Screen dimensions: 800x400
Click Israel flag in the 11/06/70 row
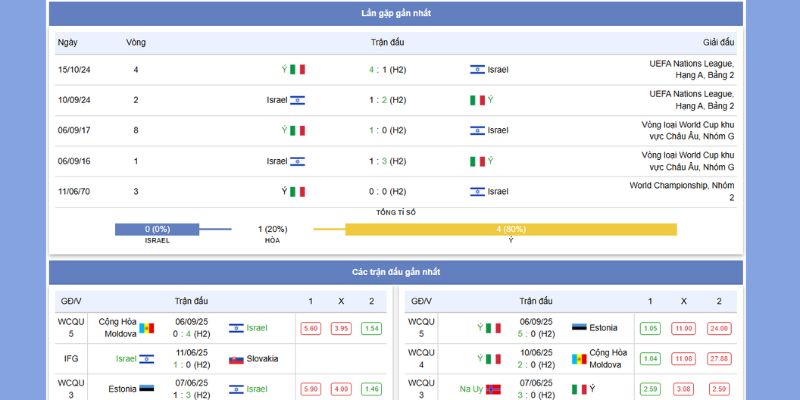477,192
